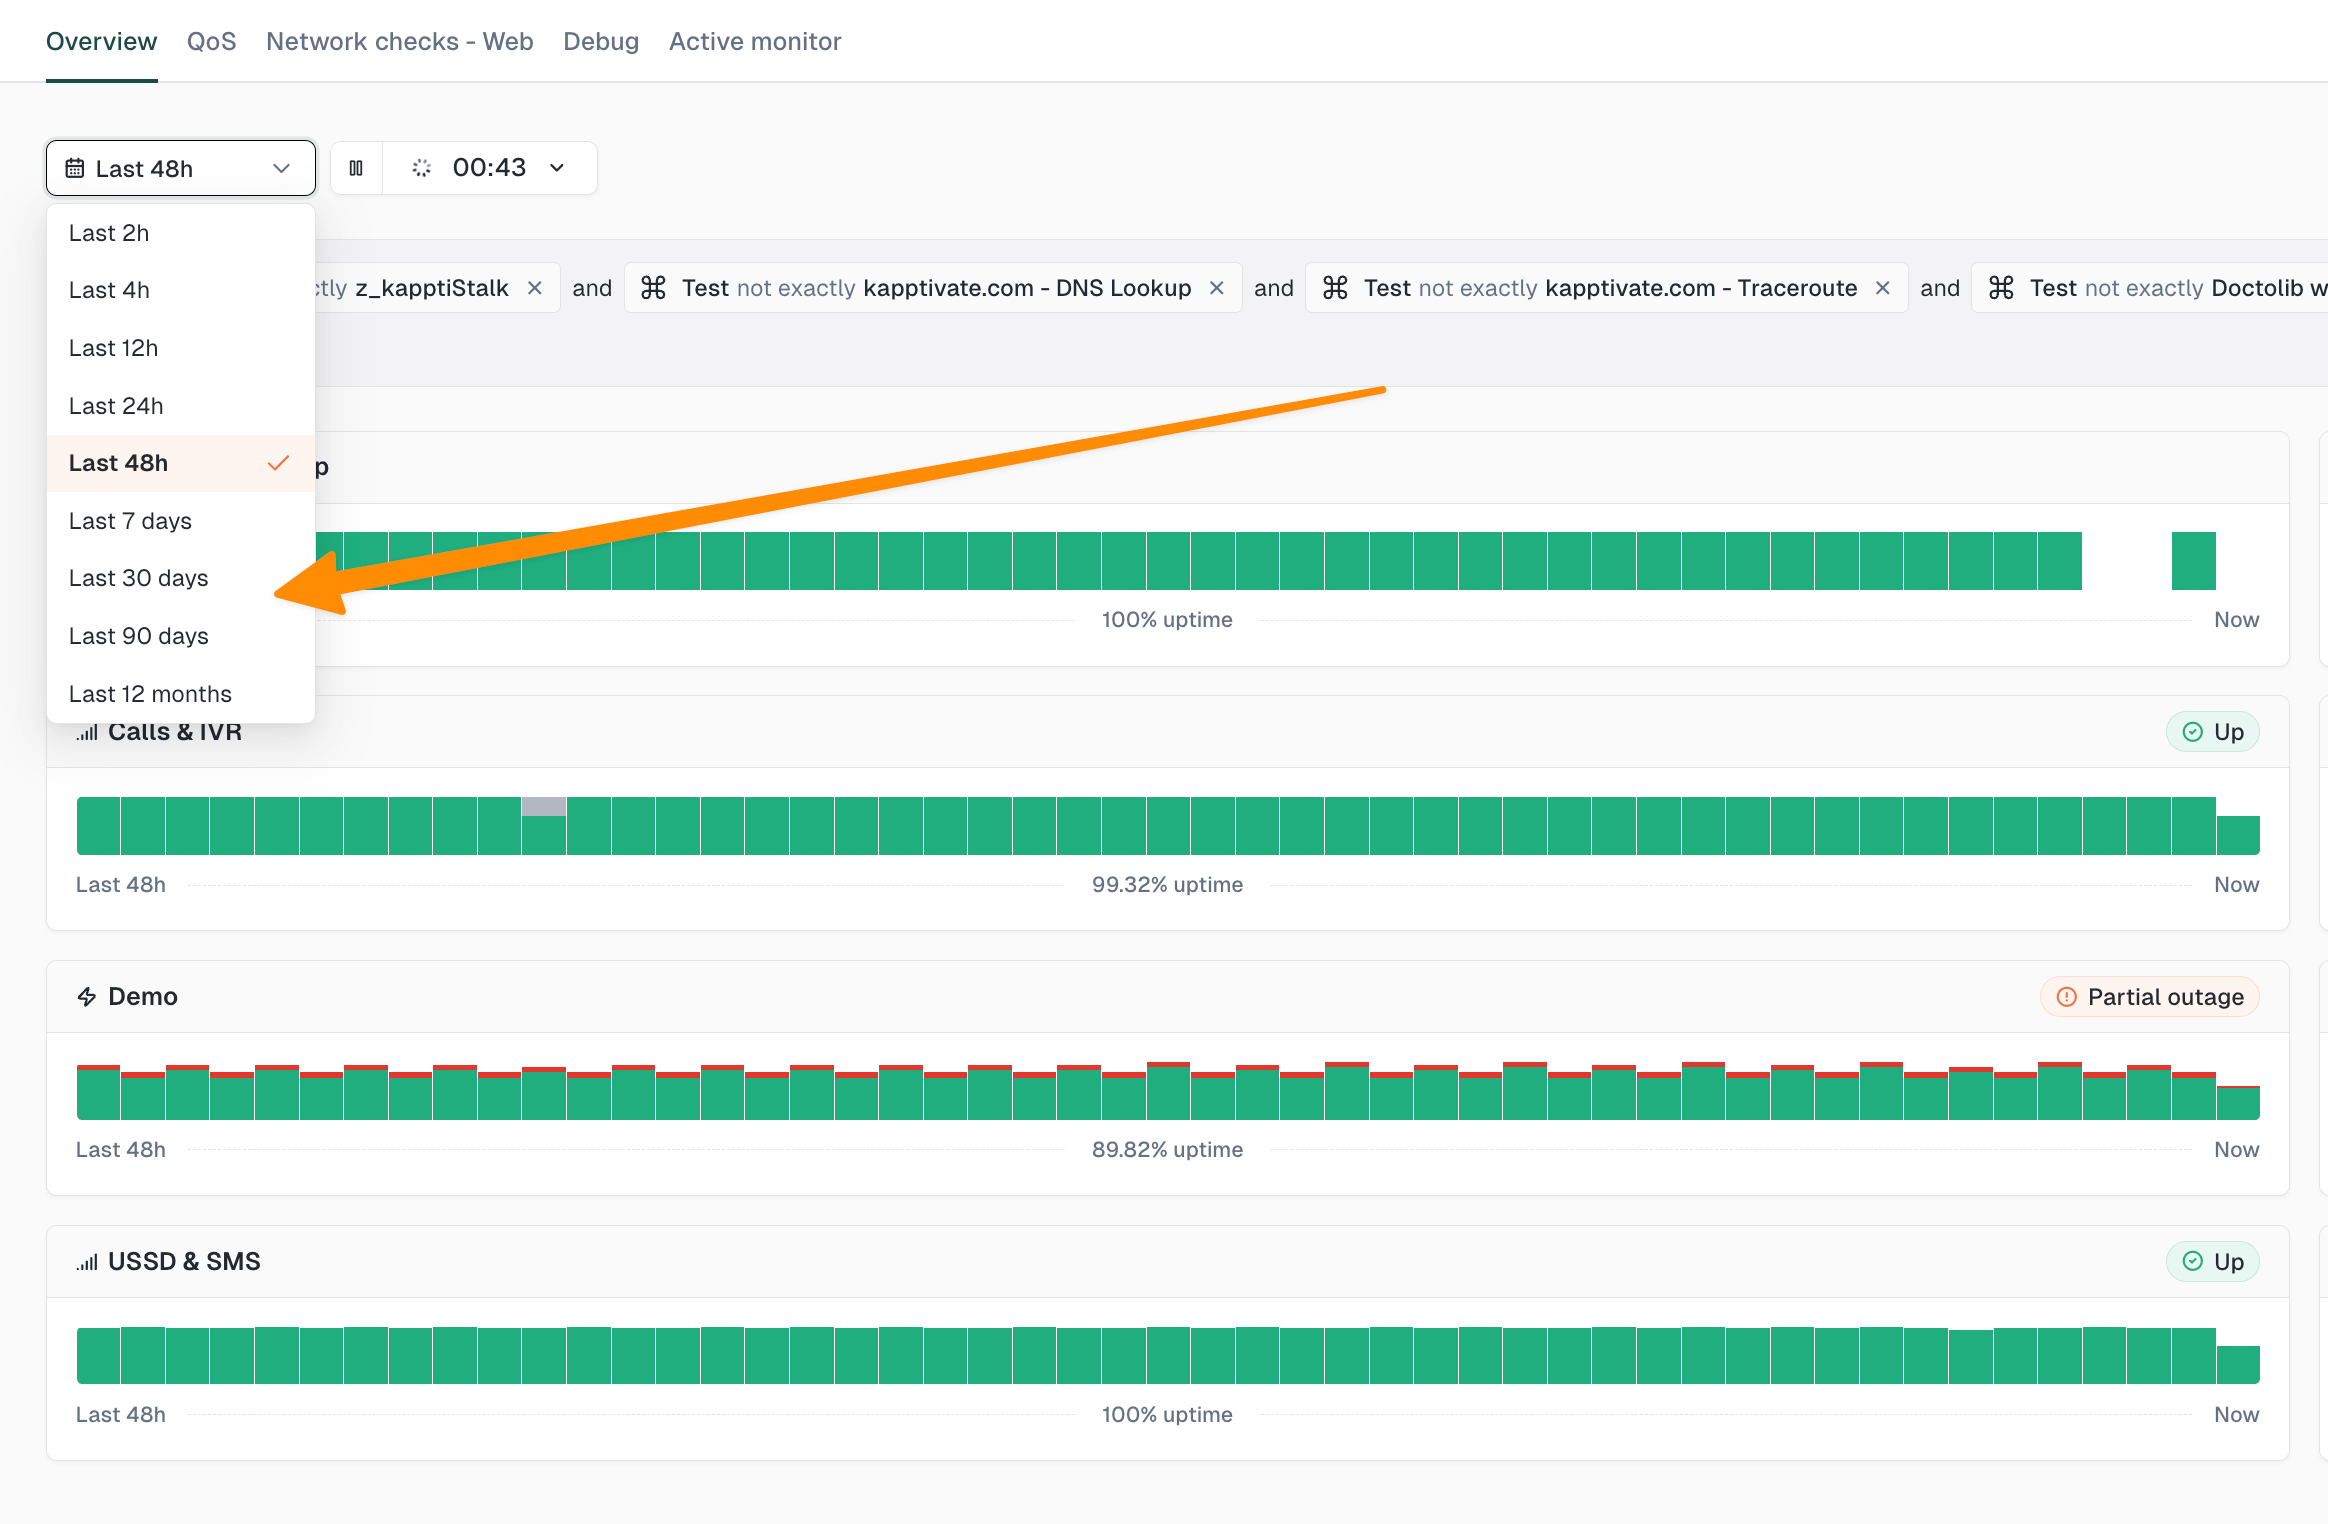Screen dimensions: 2328x1524
Task: Click the command icon on DNS Lookup filter
Action: tap(653, 288)
